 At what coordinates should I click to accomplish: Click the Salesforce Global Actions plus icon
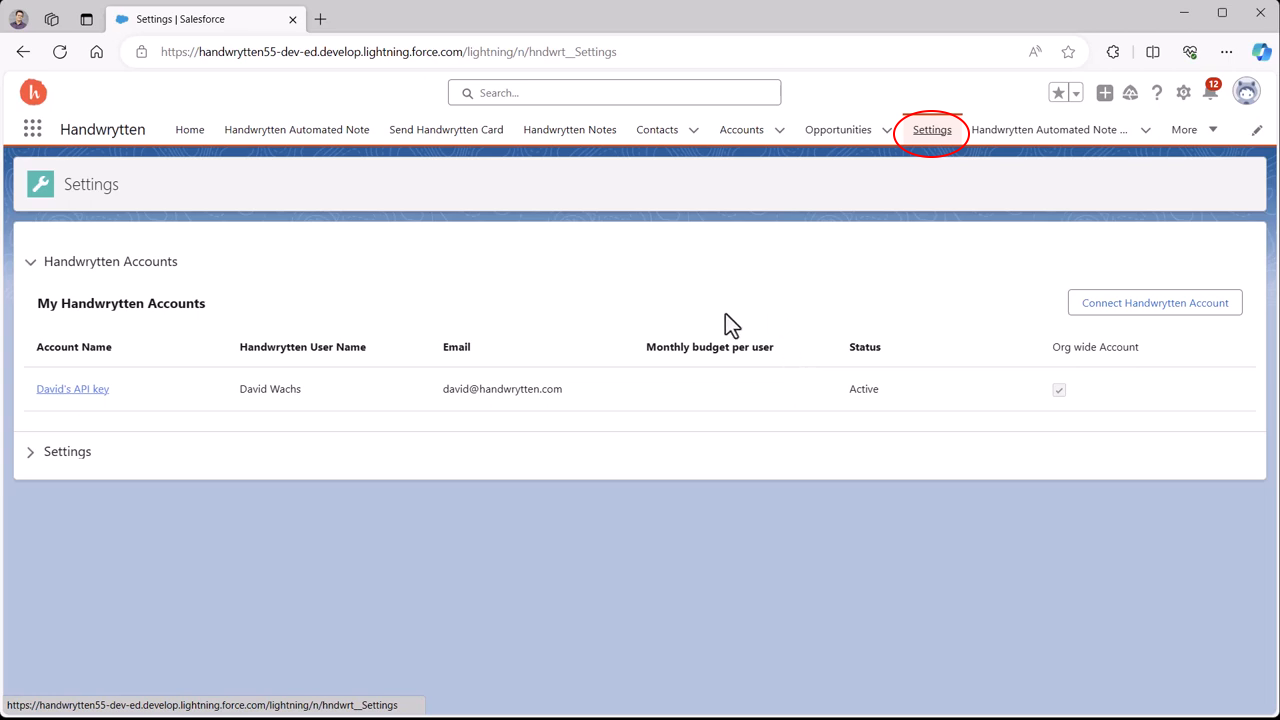pos(1104,92)
